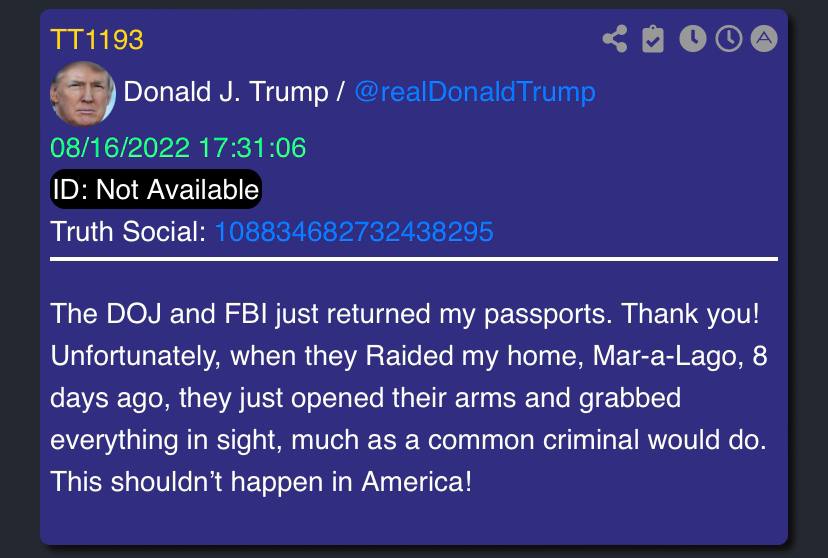Click the Donald J. Trump display name
This screenshot has width=828, height=558.
[x=225, y=93]
